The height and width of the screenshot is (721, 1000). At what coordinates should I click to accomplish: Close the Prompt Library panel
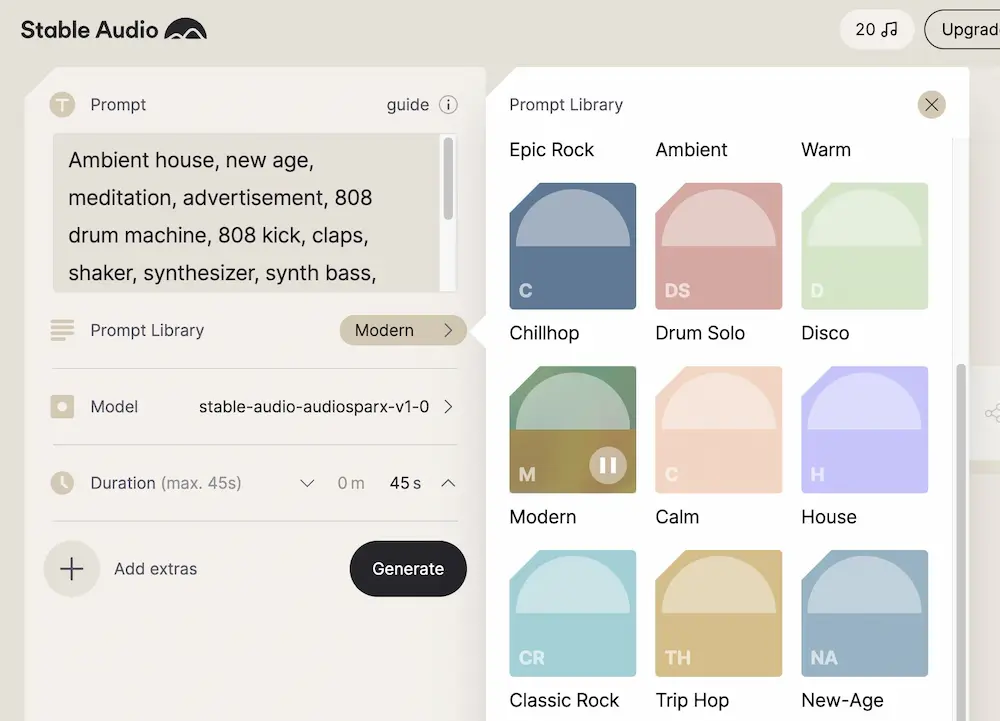932,105
